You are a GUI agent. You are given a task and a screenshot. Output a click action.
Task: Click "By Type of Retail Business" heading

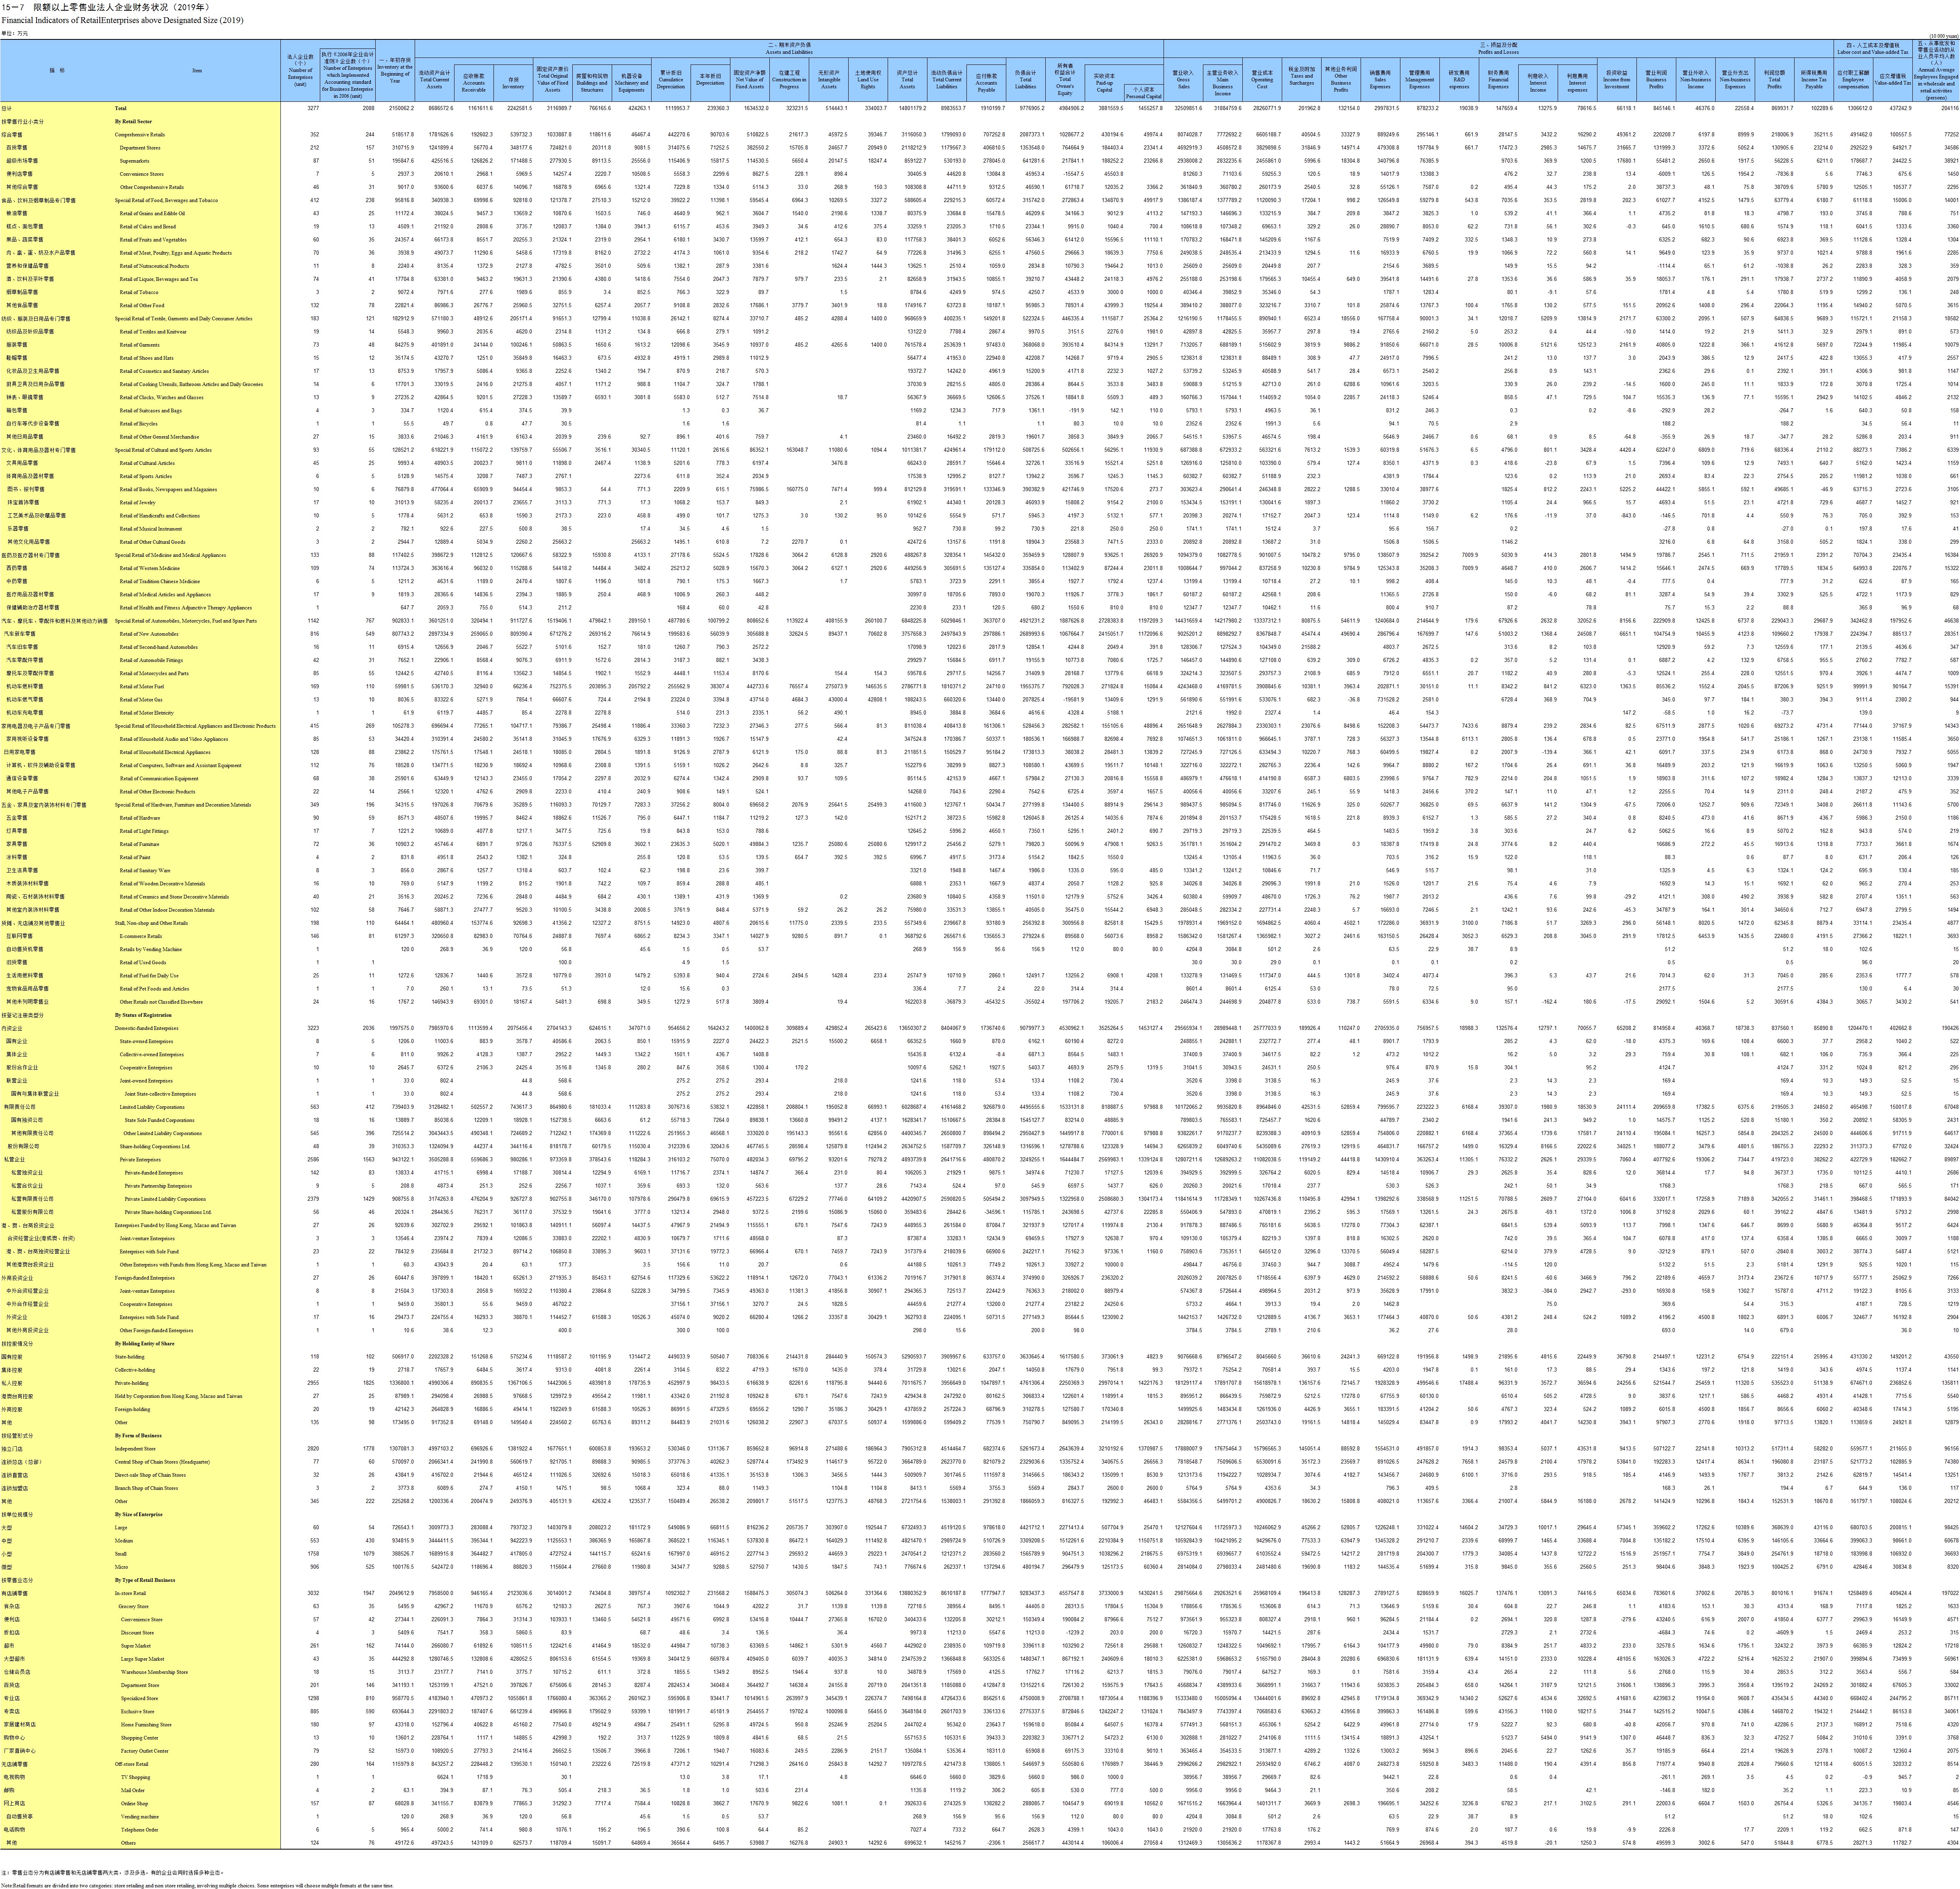(145, 1580)
